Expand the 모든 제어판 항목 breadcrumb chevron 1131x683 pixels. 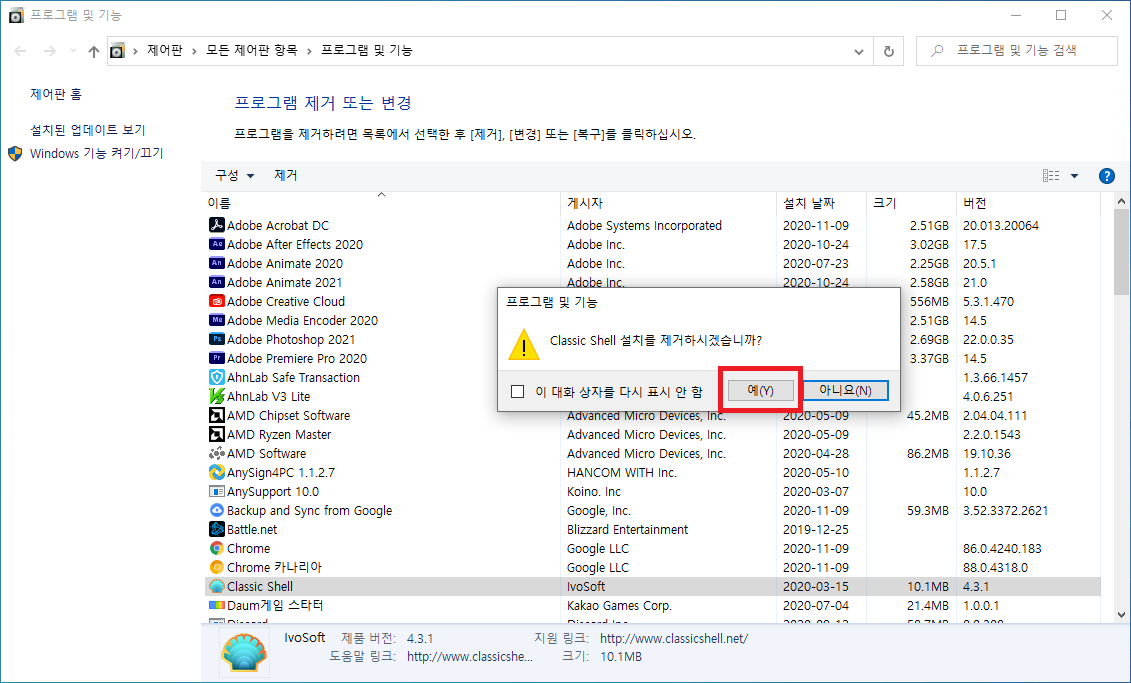[309, 51]
